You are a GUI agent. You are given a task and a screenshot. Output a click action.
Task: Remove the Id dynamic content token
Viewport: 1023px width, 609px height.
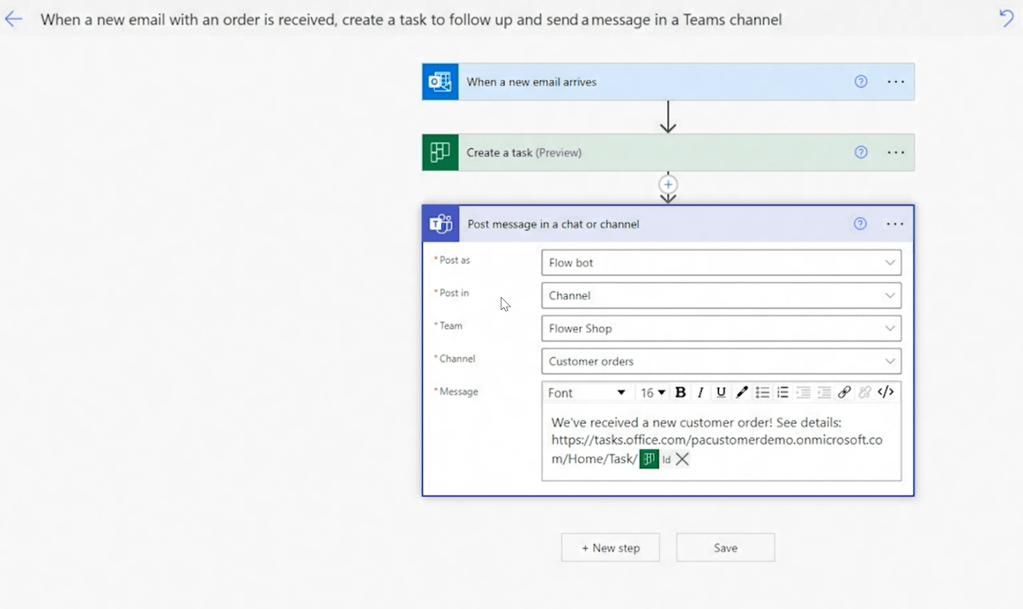682,459
